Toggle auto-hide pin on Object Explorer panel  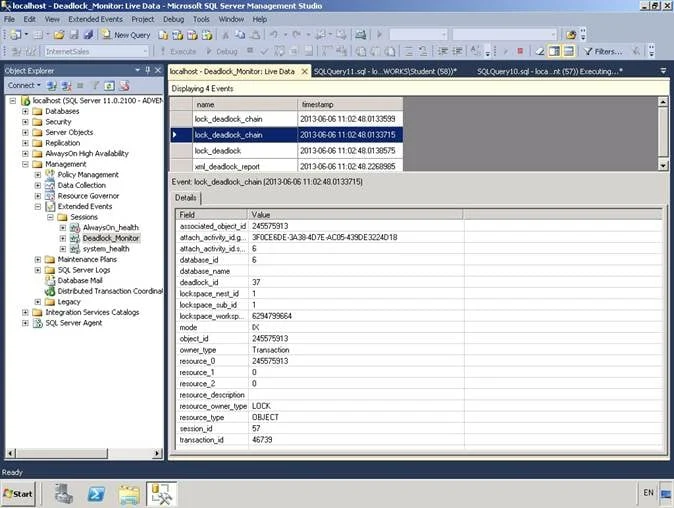point(147,70)
